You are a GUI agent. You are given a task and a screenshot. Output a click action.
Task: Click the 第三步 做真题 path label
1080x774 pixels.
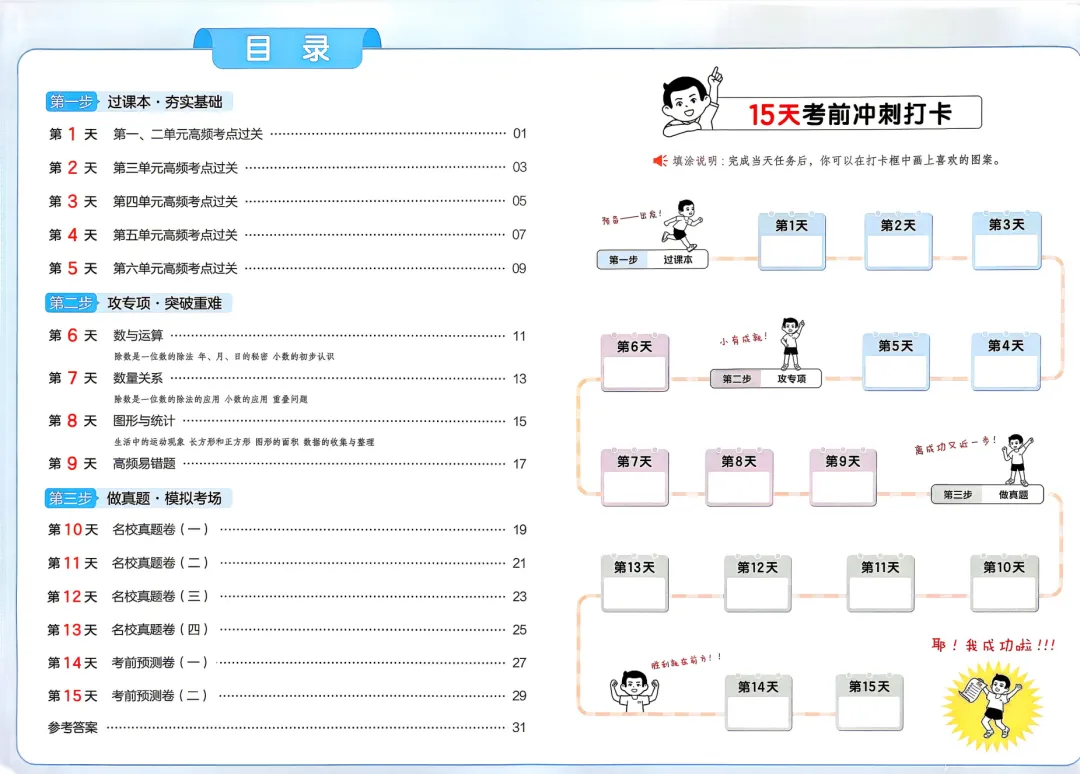pos(987,494)
